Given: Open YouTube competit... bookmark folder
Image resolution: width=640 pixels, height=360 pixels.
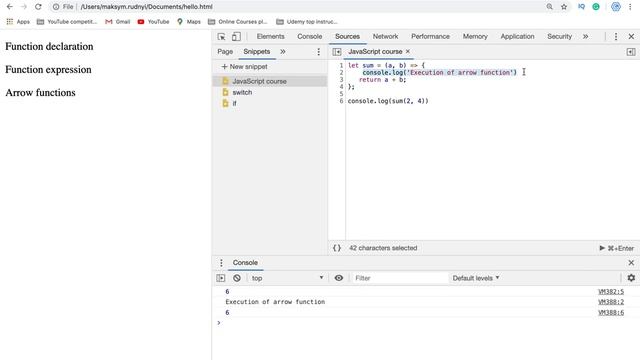Looking at the screenshot, I should pyautogui.click(x=67, y=22).
